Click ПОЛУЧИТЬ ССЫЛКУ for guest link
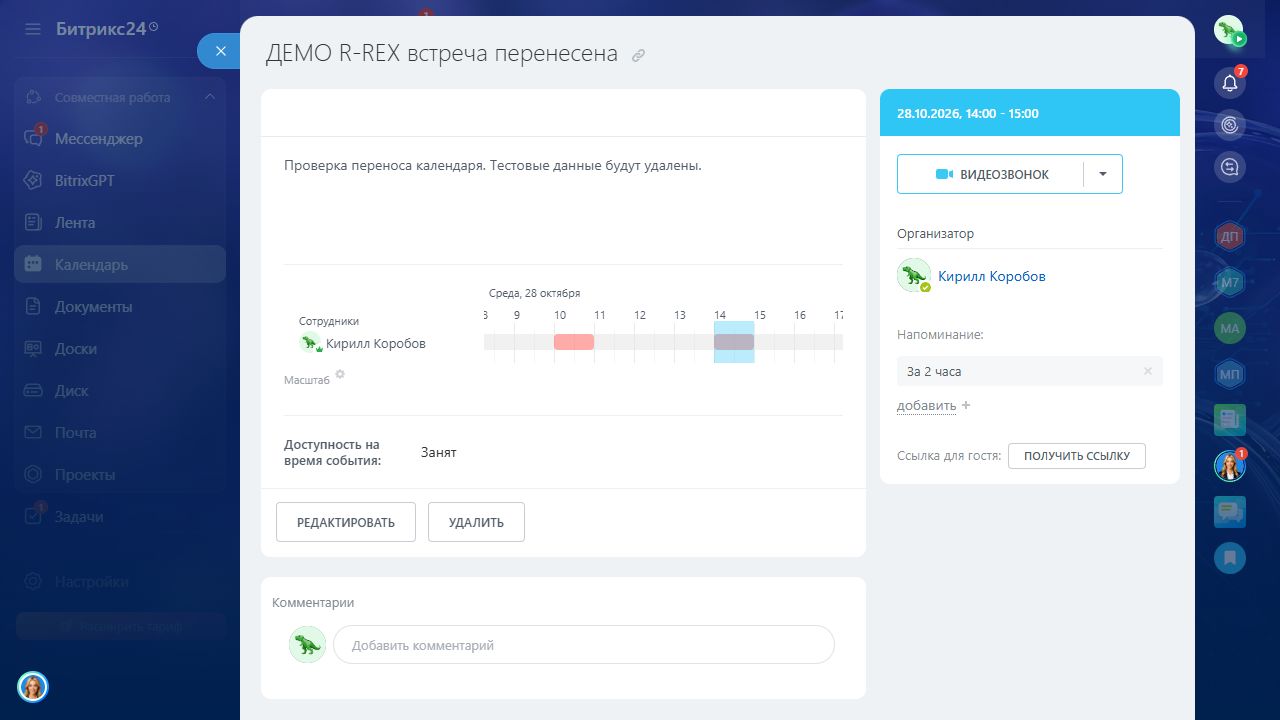 click(x=1077, y=456)
